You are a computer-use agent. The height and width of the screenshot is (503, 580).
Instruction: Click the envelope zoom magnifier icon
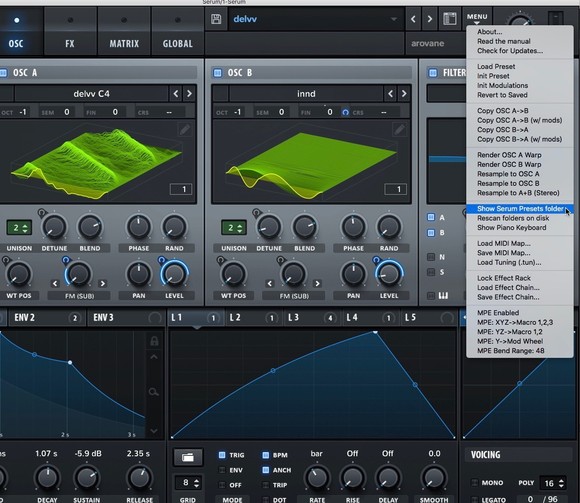click(x=153, y=392)
